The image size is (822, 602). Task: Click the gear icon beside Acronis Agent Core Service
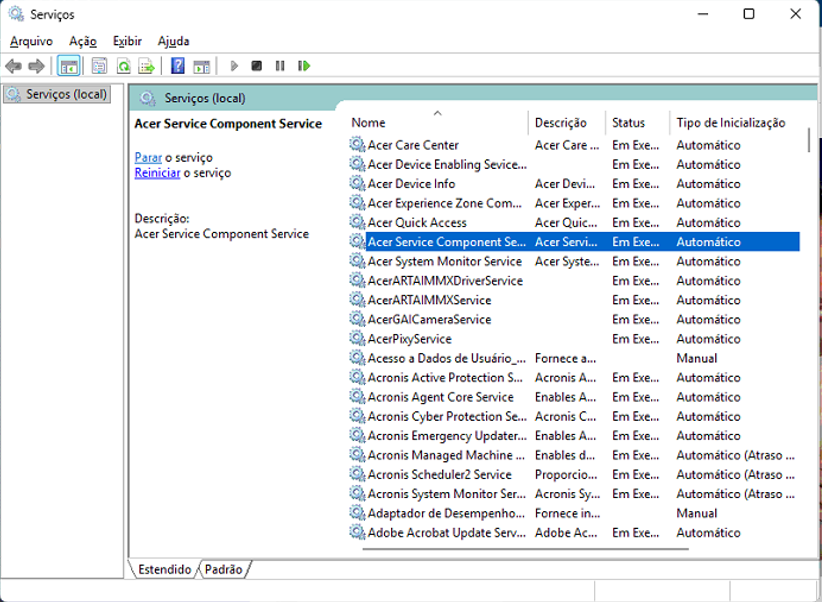(358, 397)
